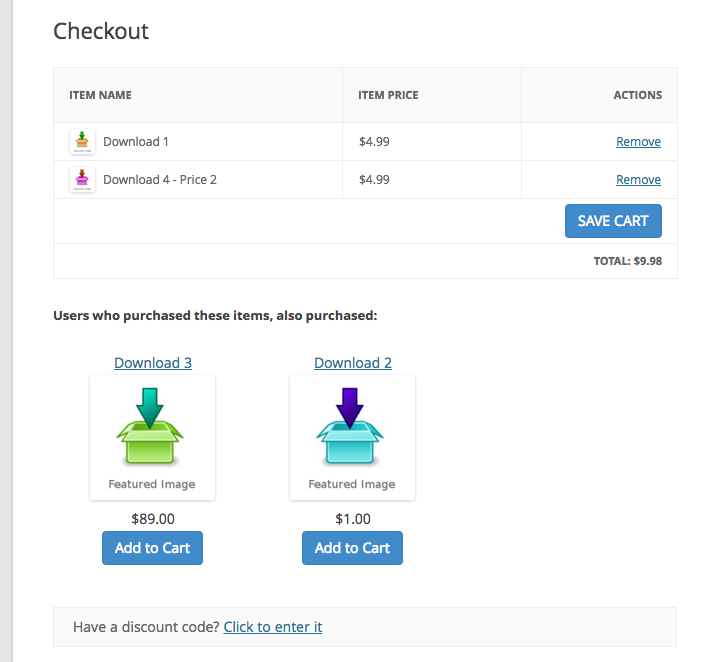Select the Download 1 item name text
This screenshot has height=662, width=714.
[x=136, y=142]
